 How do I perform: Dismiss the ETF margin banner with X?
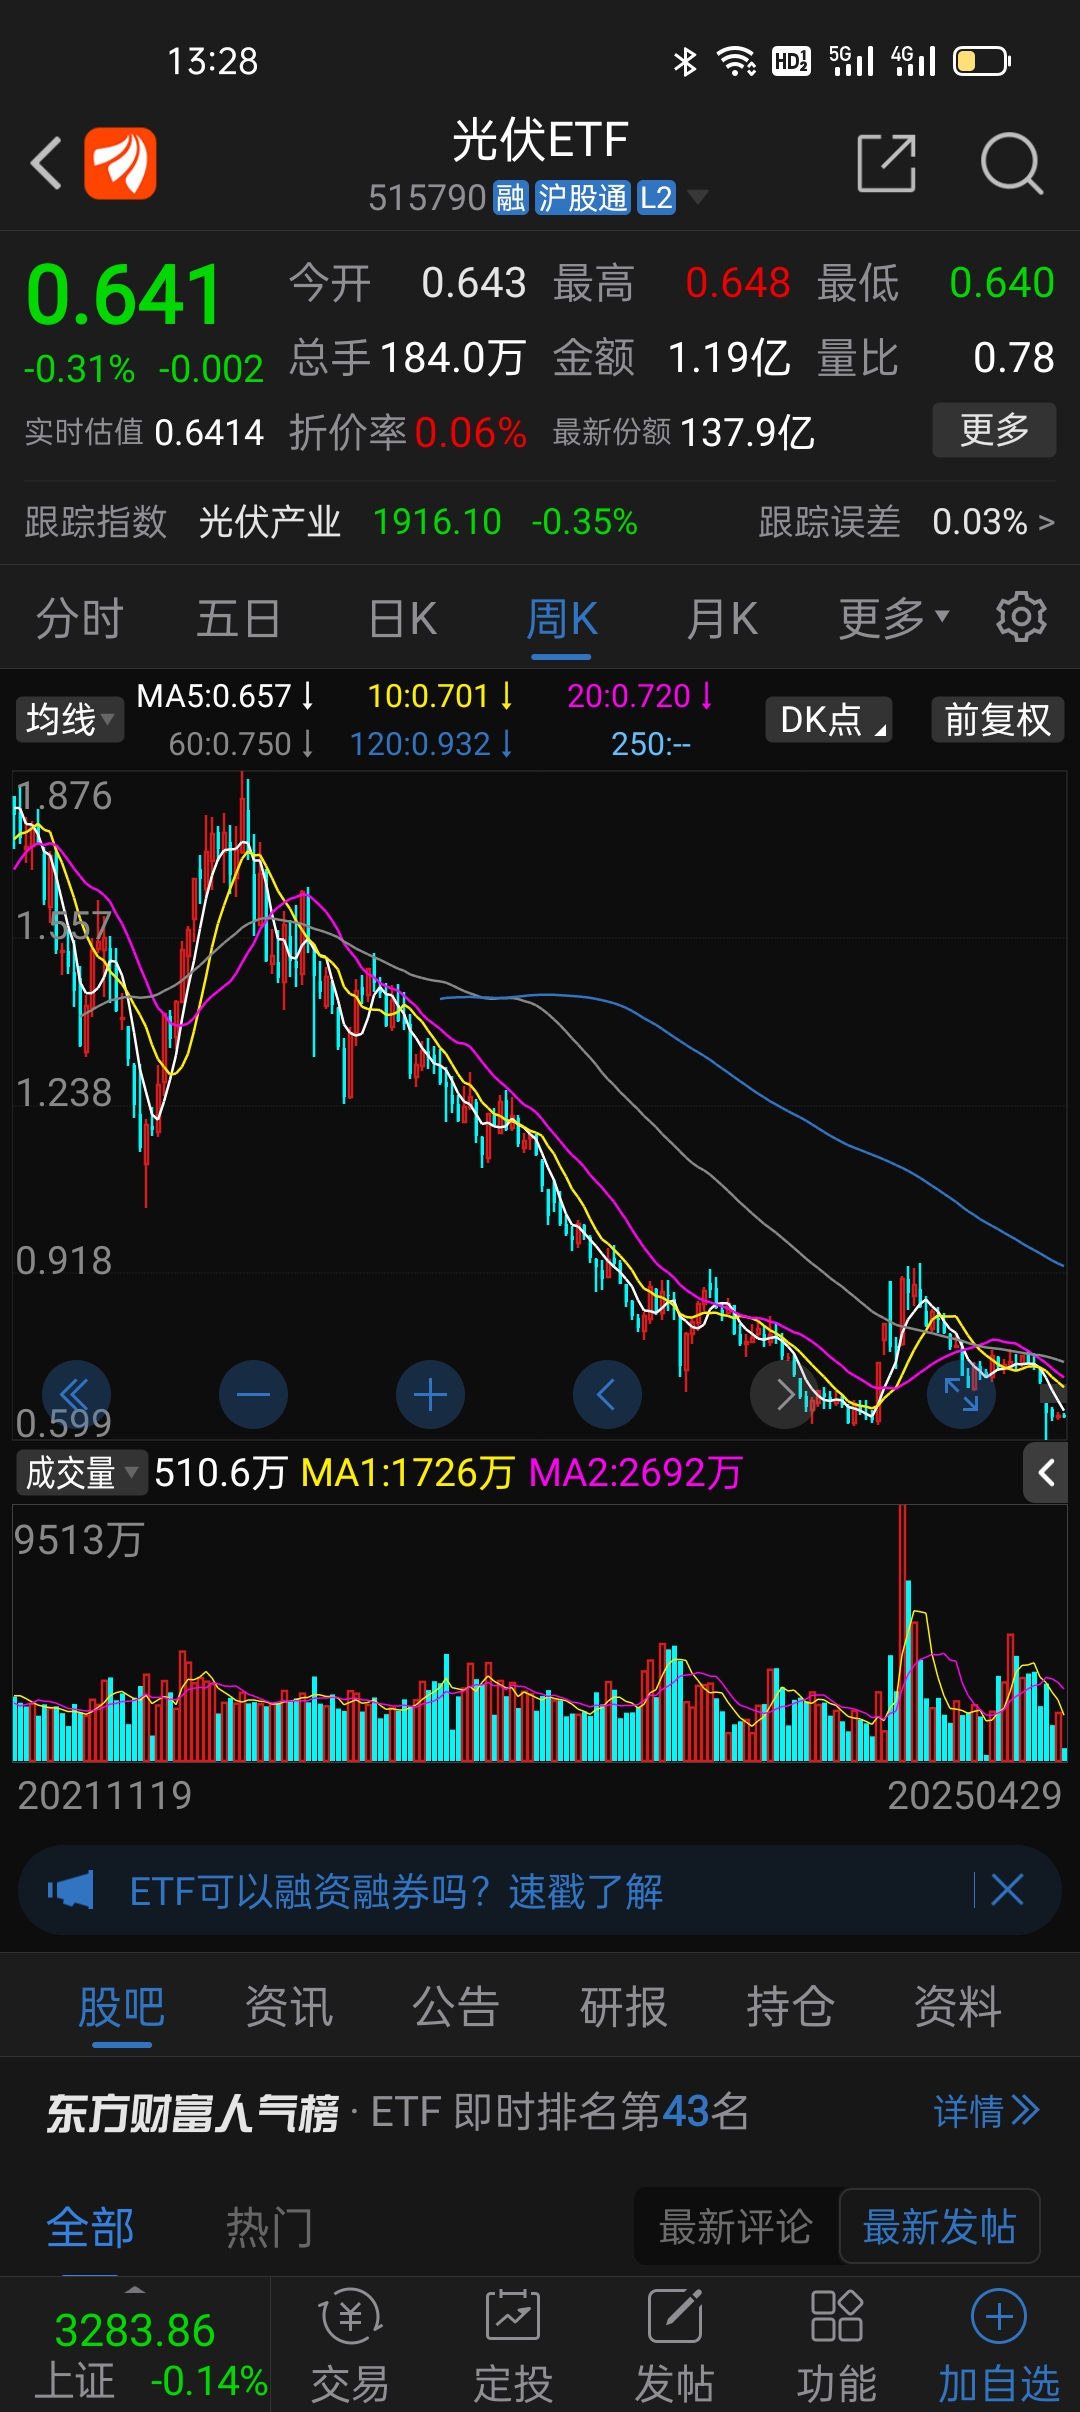point(1007,1890)
